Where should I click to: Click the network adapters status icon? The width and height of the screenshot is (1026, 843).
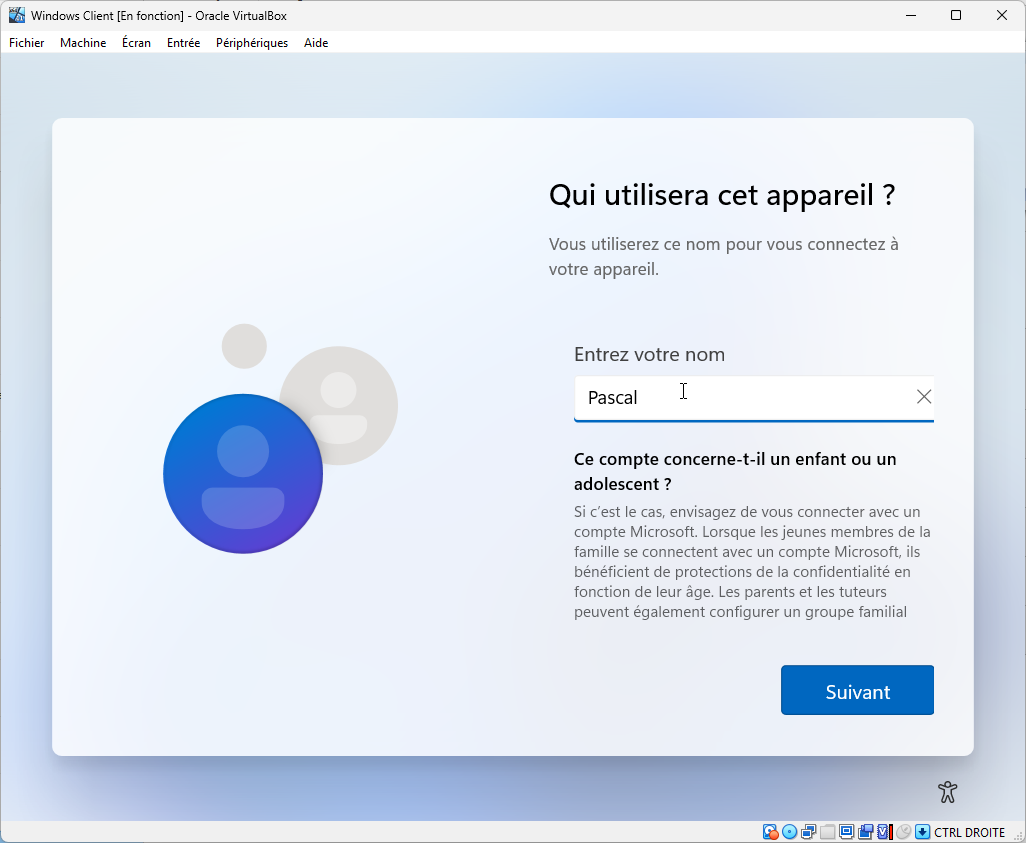809,832
